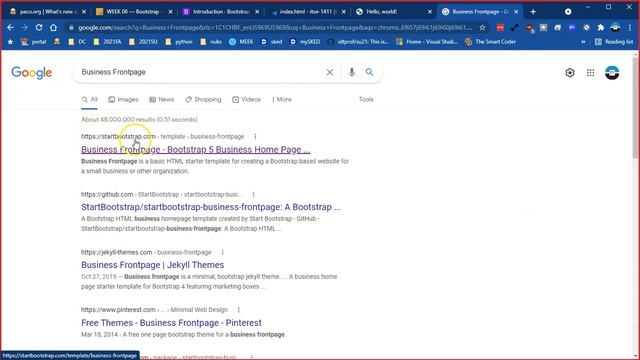Select the News search filter
The height and width of the screenshot is (360, 640).
(x=162, y=99)
